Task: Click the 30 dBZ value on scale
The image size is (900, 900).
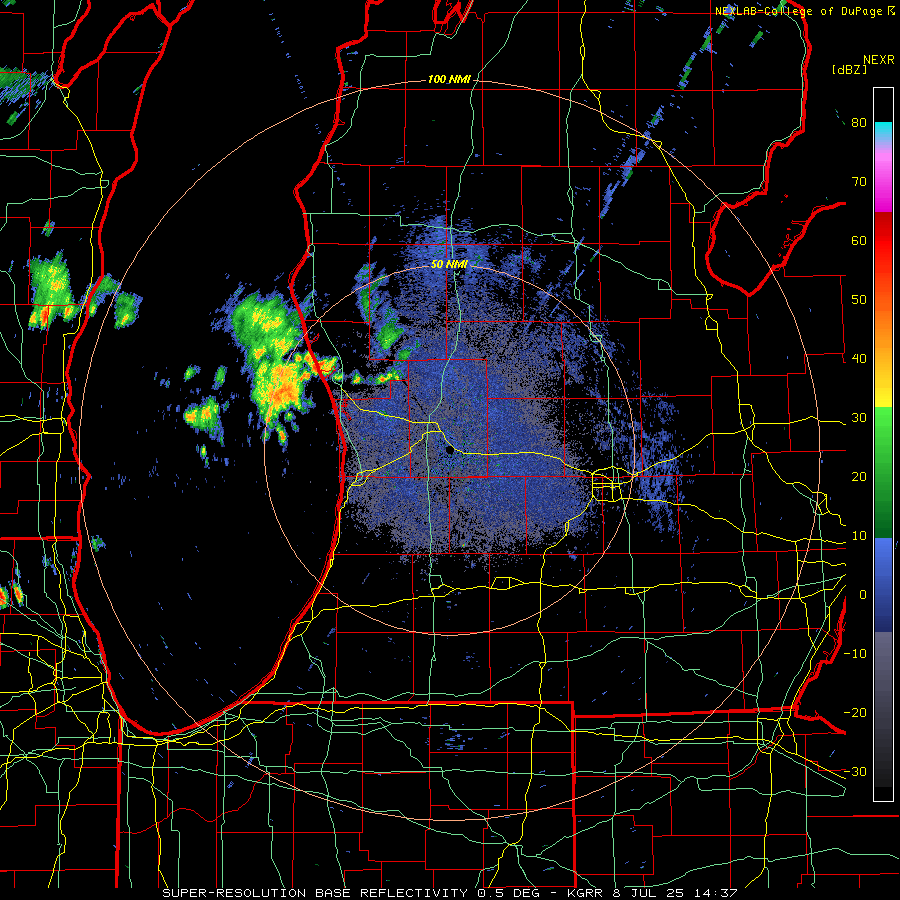Action: tap(859, 418)
